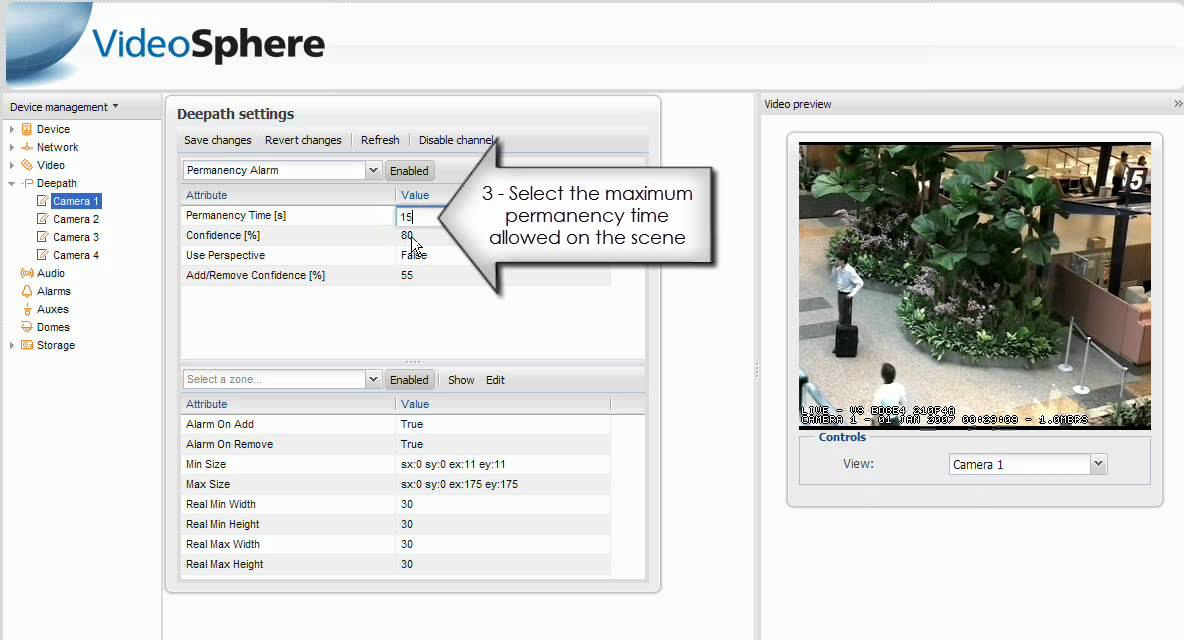Collapse the Deepath tree node
Screen dimensions: 1184x640
click(11, 183)
